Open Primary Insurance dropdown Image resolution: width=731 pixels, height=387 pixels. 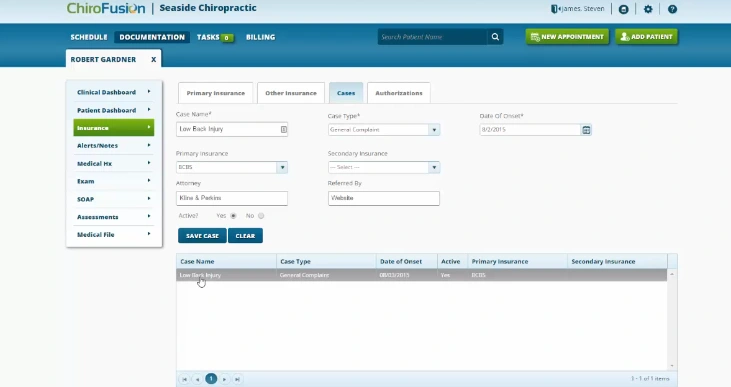coord(282,167)
